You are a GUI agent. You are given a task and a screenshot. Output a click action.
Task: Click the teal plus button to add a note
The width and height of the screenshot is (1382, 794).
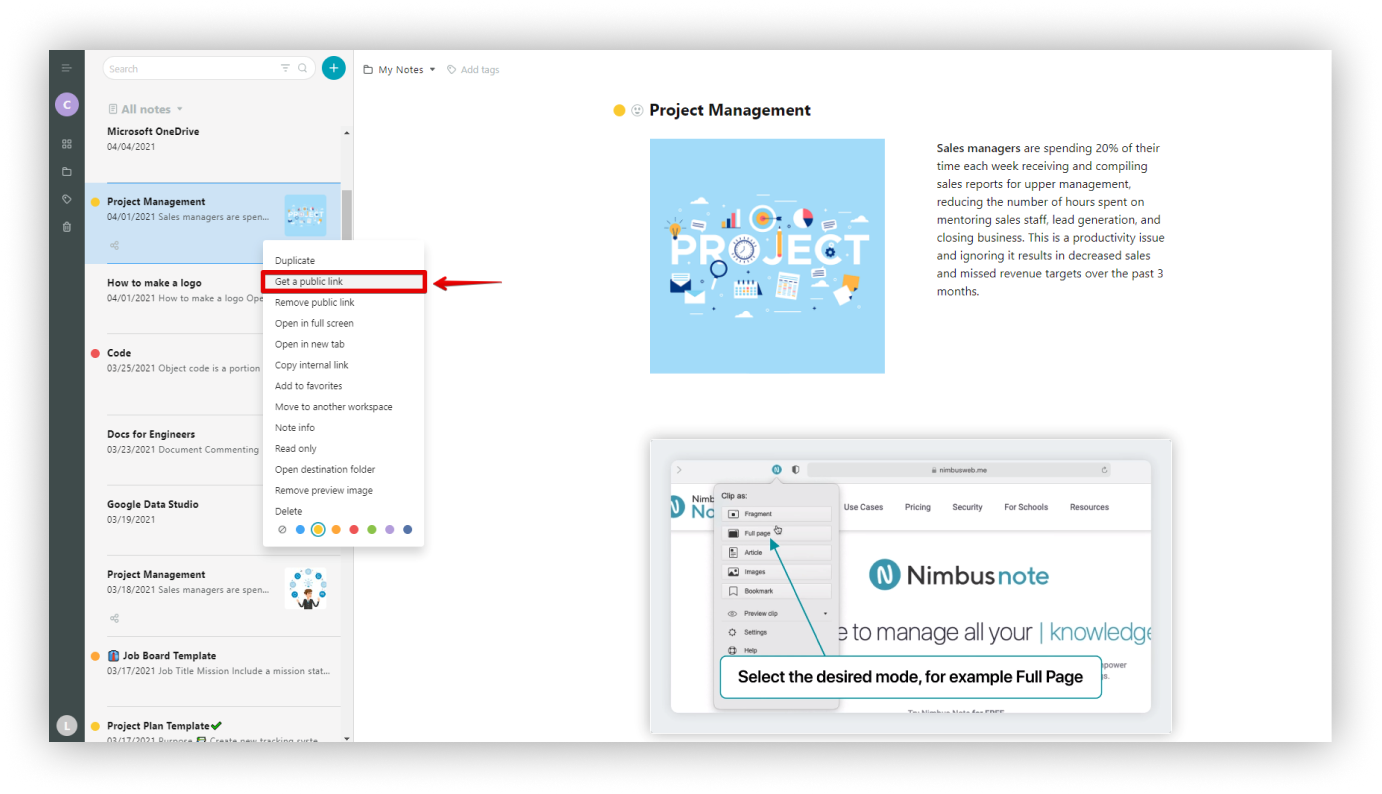[x=333, y=68]
